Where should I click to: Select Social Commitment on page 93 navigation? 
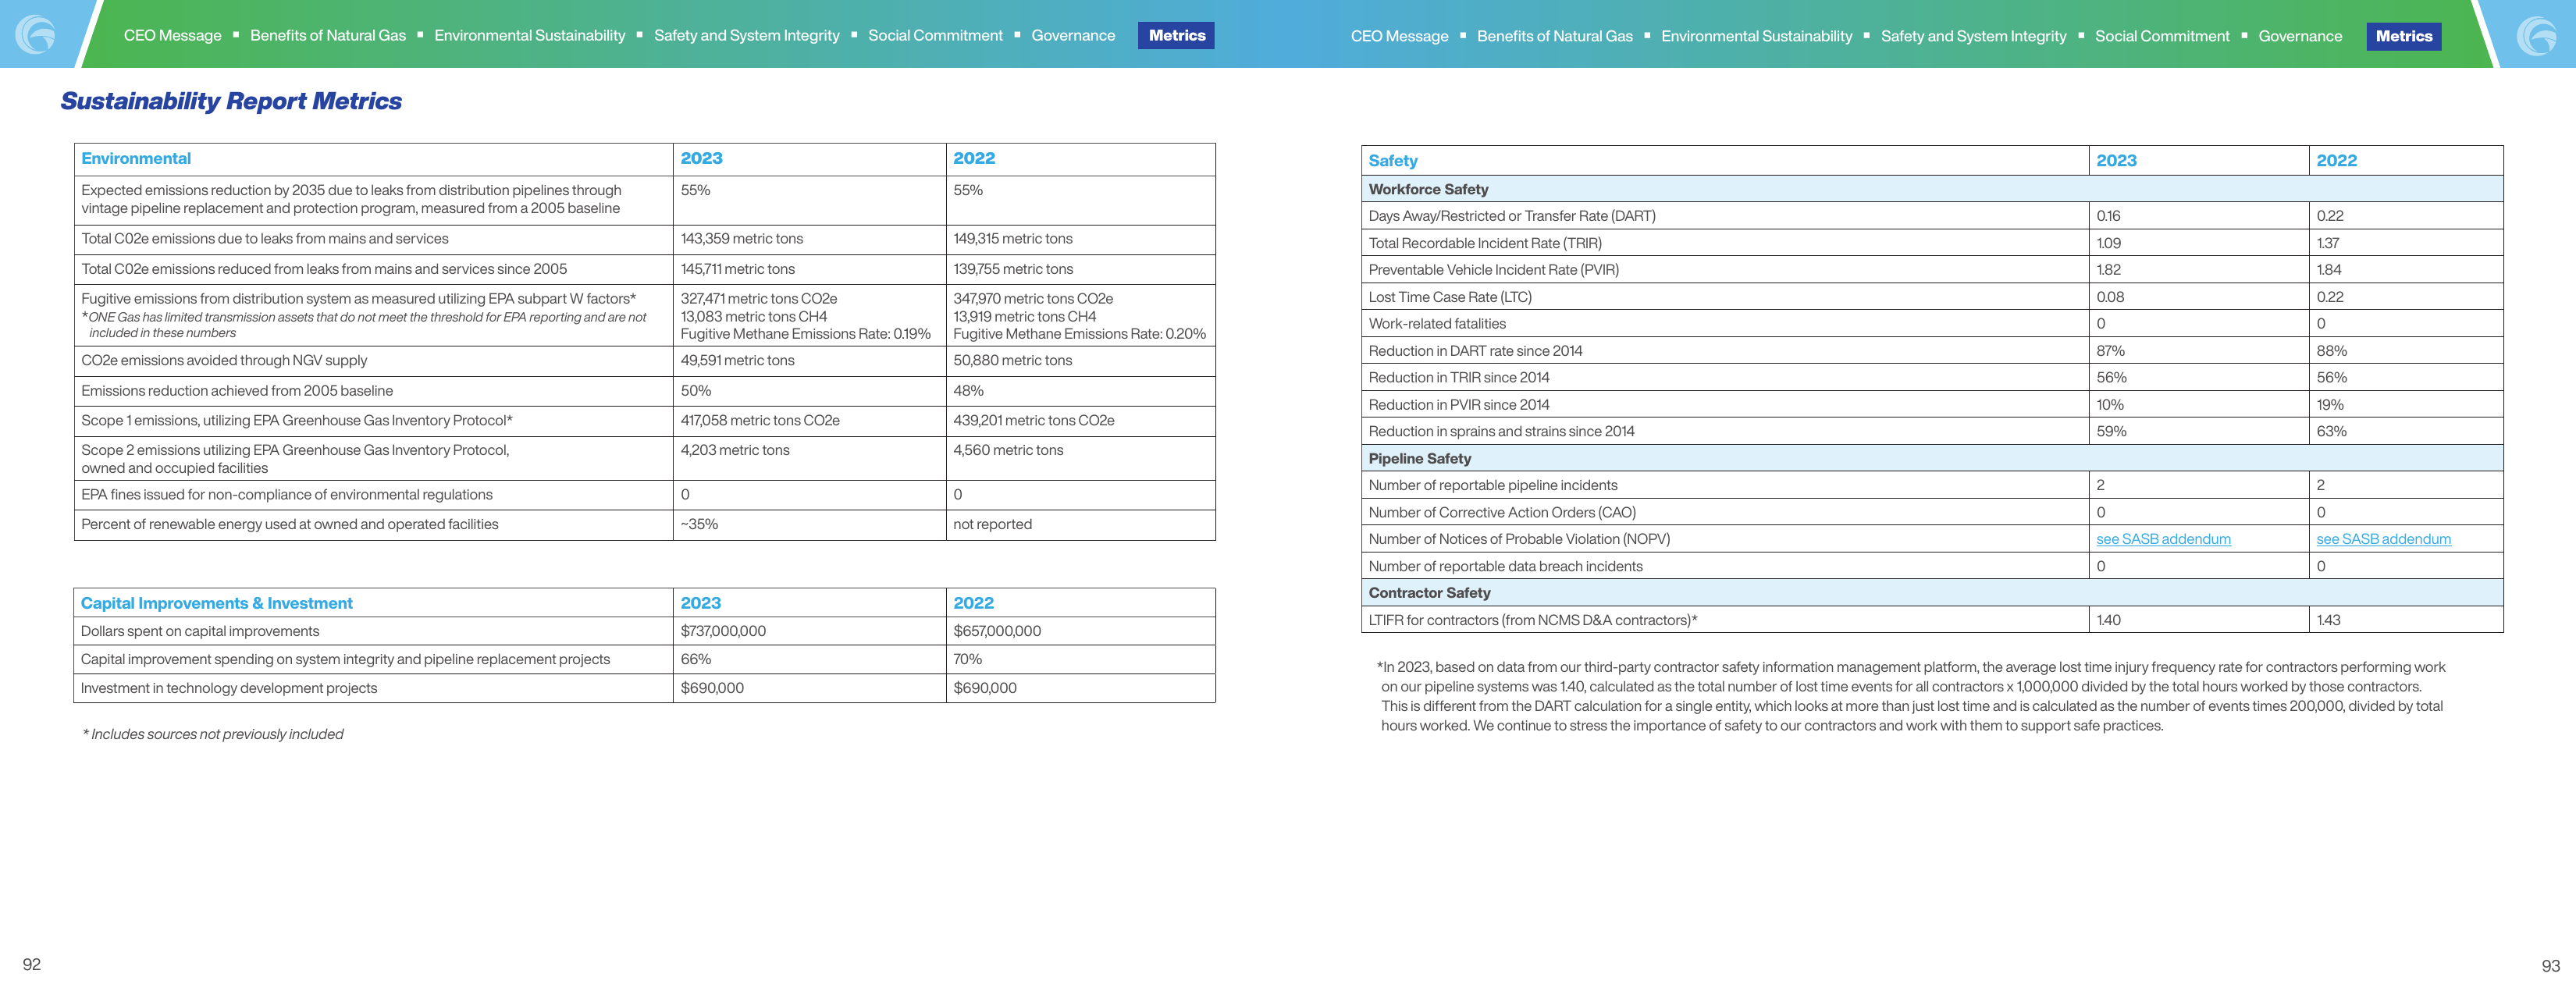2162,36
